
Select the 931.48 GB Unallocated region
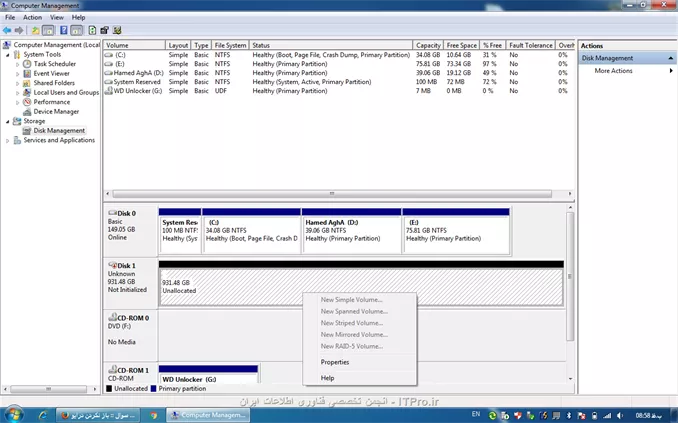[x=361, y=284]
